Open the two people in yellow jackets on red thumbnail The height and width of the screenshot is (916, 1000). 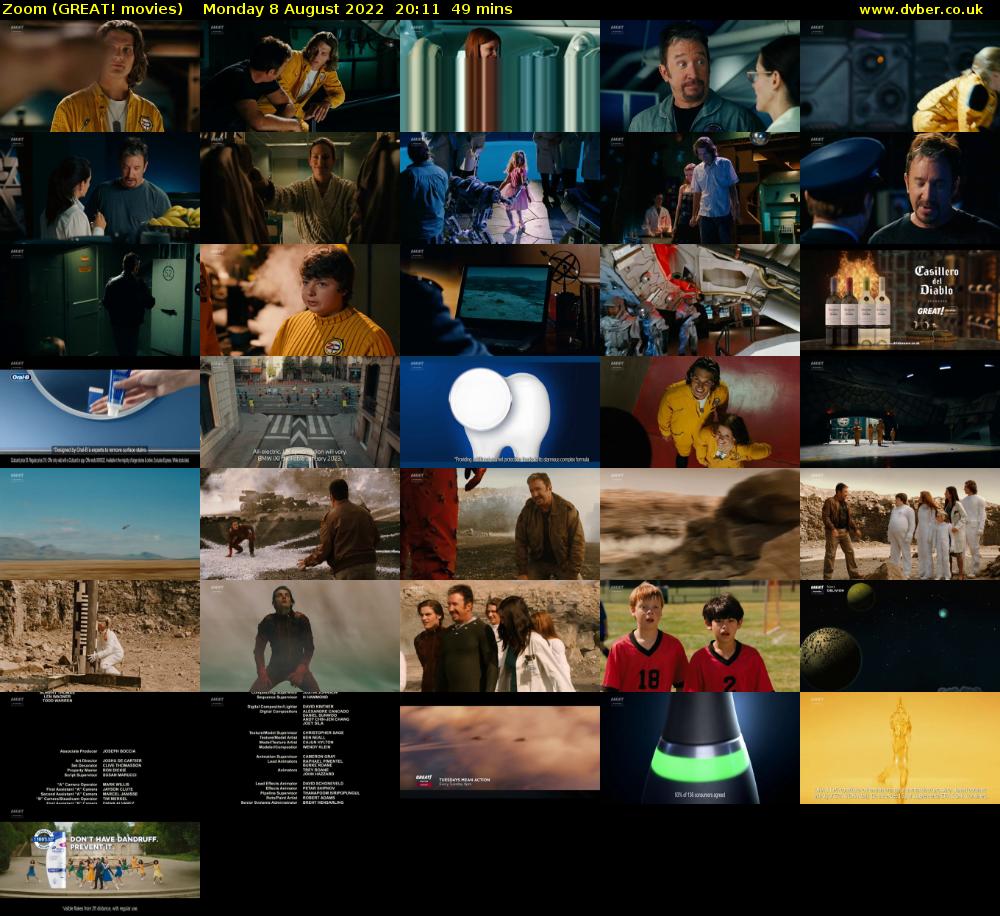[700, 412]
